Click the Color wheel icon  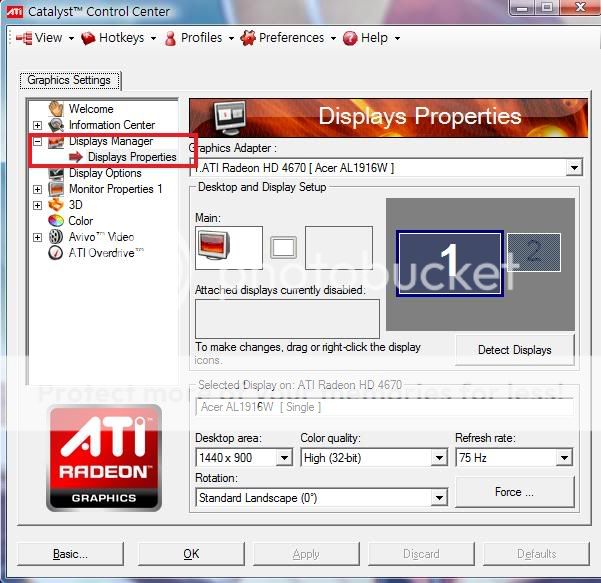tap(56, 221)
